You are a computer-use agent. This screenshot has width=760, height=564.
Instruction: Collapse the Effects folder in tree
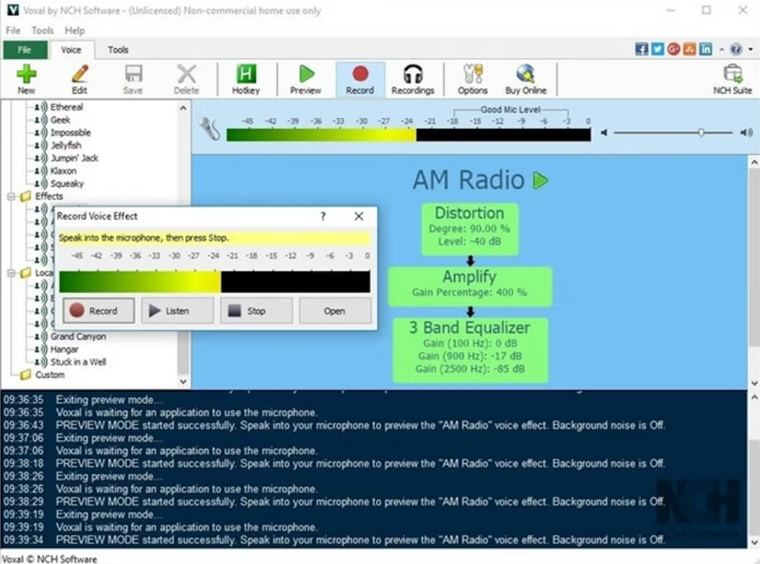pos(11,197)
